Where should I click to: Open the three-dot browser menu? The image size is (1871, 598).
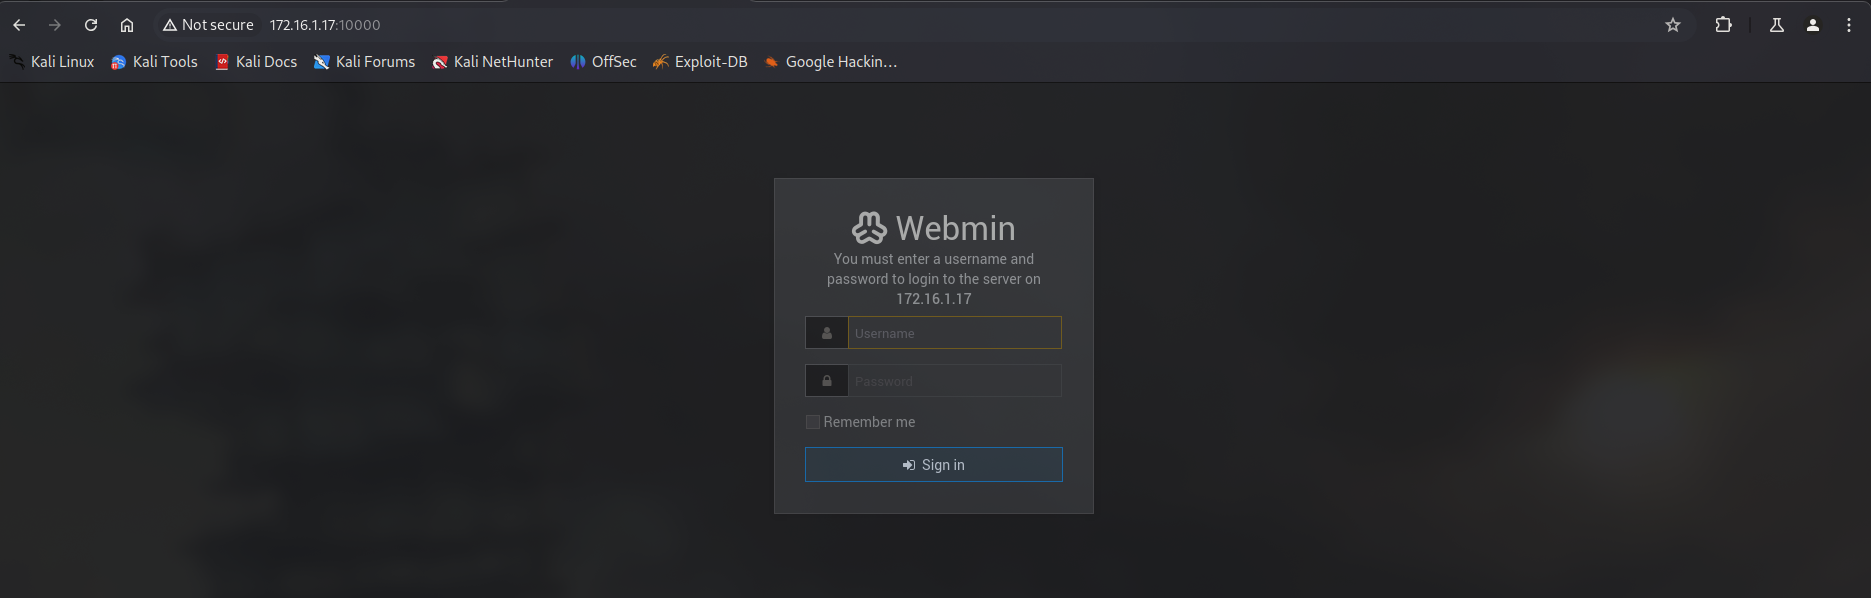[x=1849, y=25]
